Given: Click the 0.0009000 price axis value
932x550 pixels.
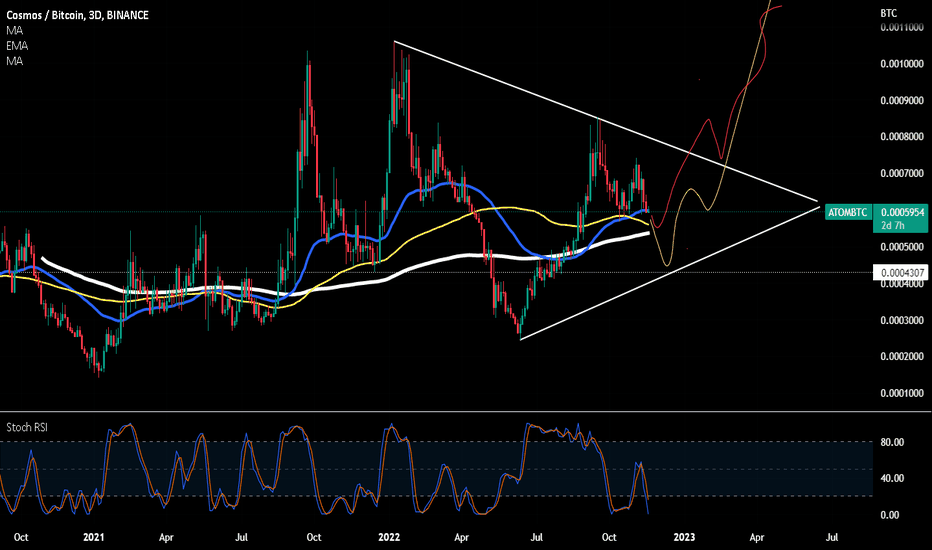Looking at the screenshot, I should point(902,100).
